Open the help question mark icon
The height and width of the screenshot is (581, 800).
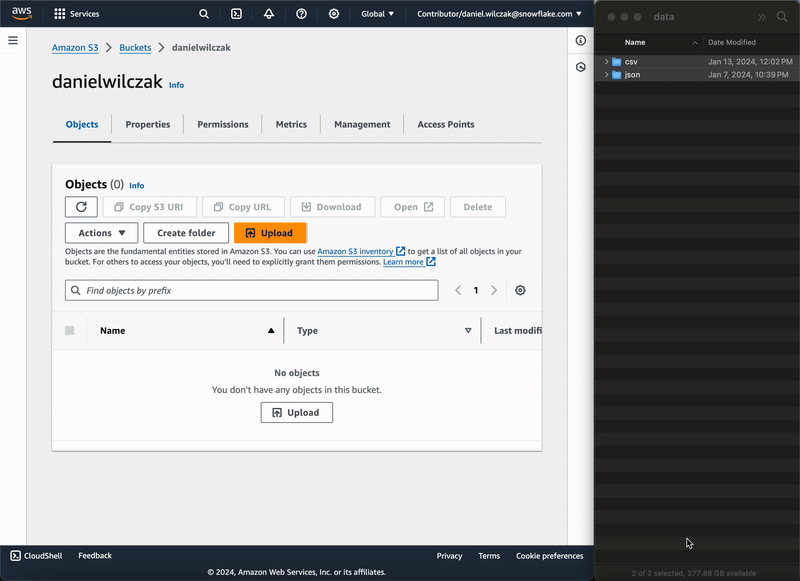pyautogui.click(x=301, y=14)
